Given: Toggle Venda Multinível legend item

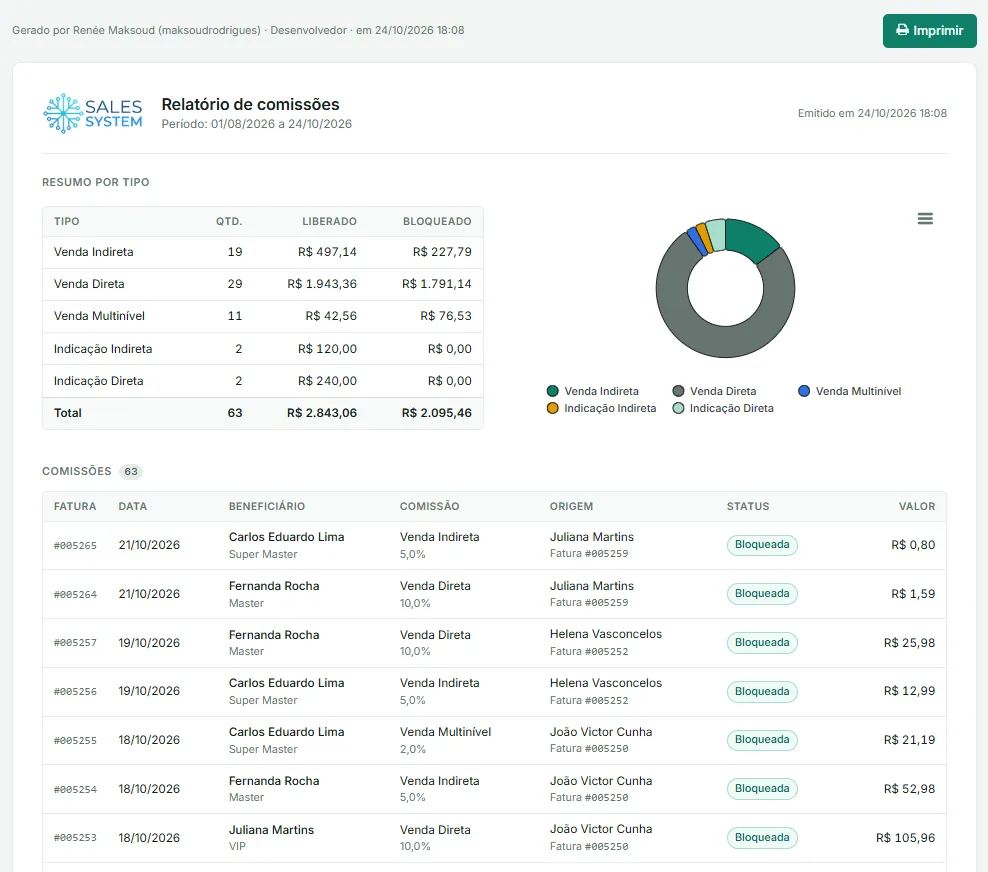Looking at the screenshot, I should click(x=849, y=391).
